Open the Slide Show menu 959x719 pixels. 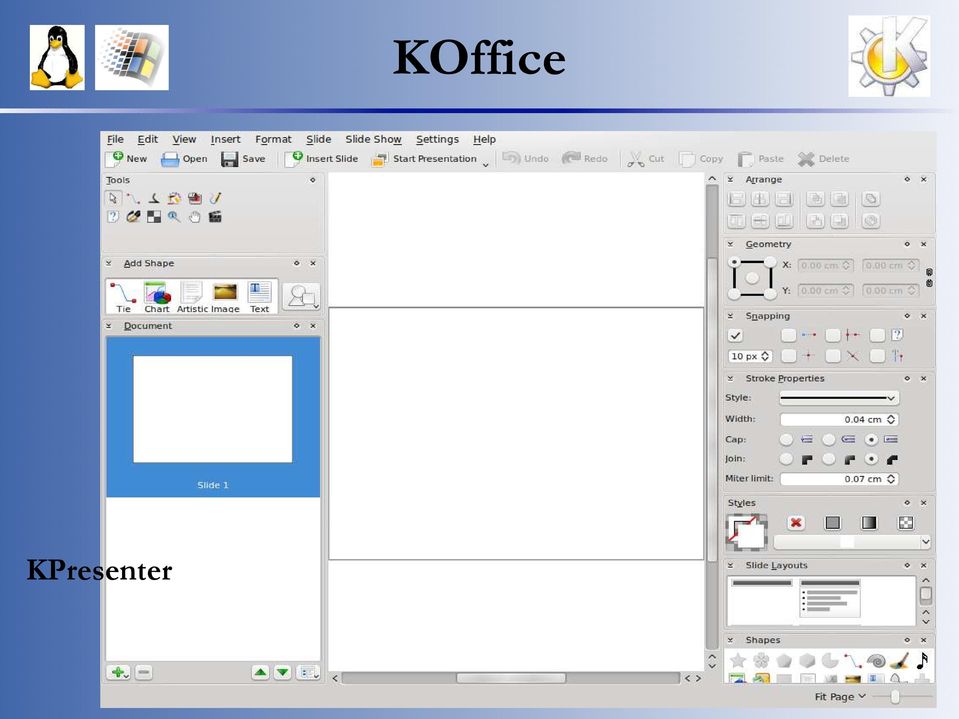click(373, 139)
